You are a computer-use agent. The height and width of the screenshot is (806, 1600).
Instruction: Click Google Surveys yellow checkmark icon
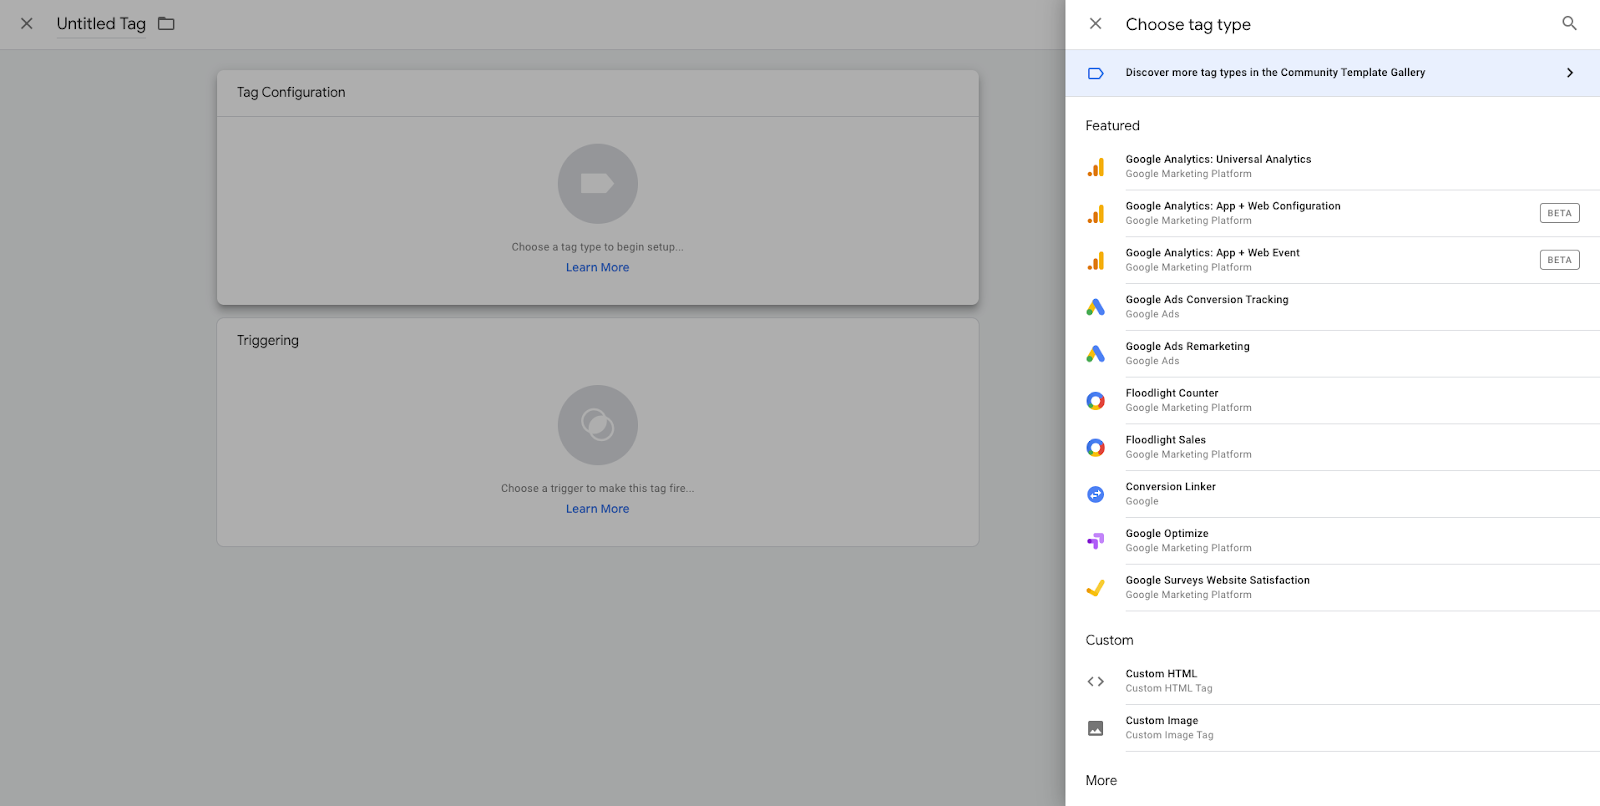click(x=1096, y=588)
